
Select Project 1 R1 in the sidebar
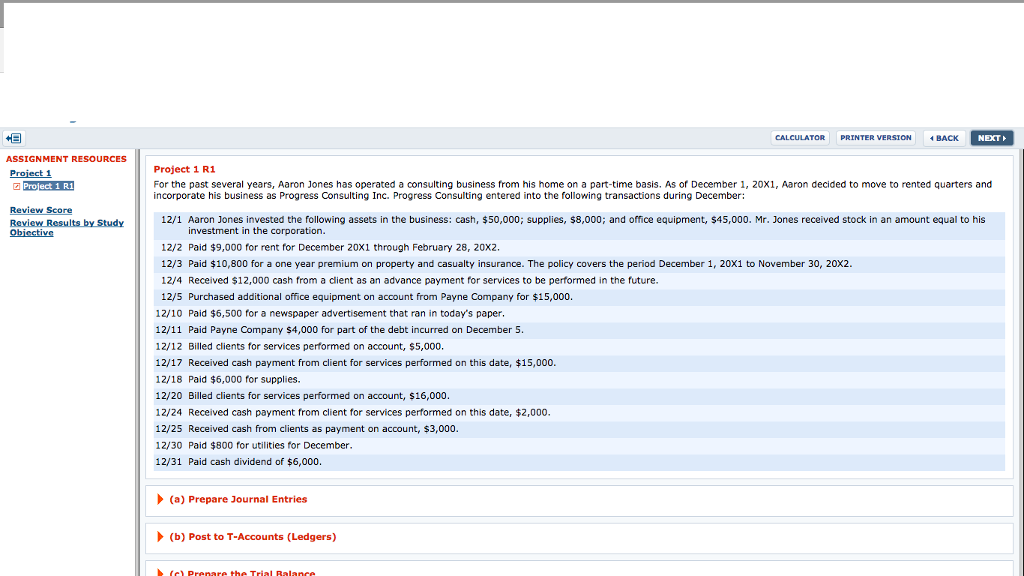click(49, 185)
